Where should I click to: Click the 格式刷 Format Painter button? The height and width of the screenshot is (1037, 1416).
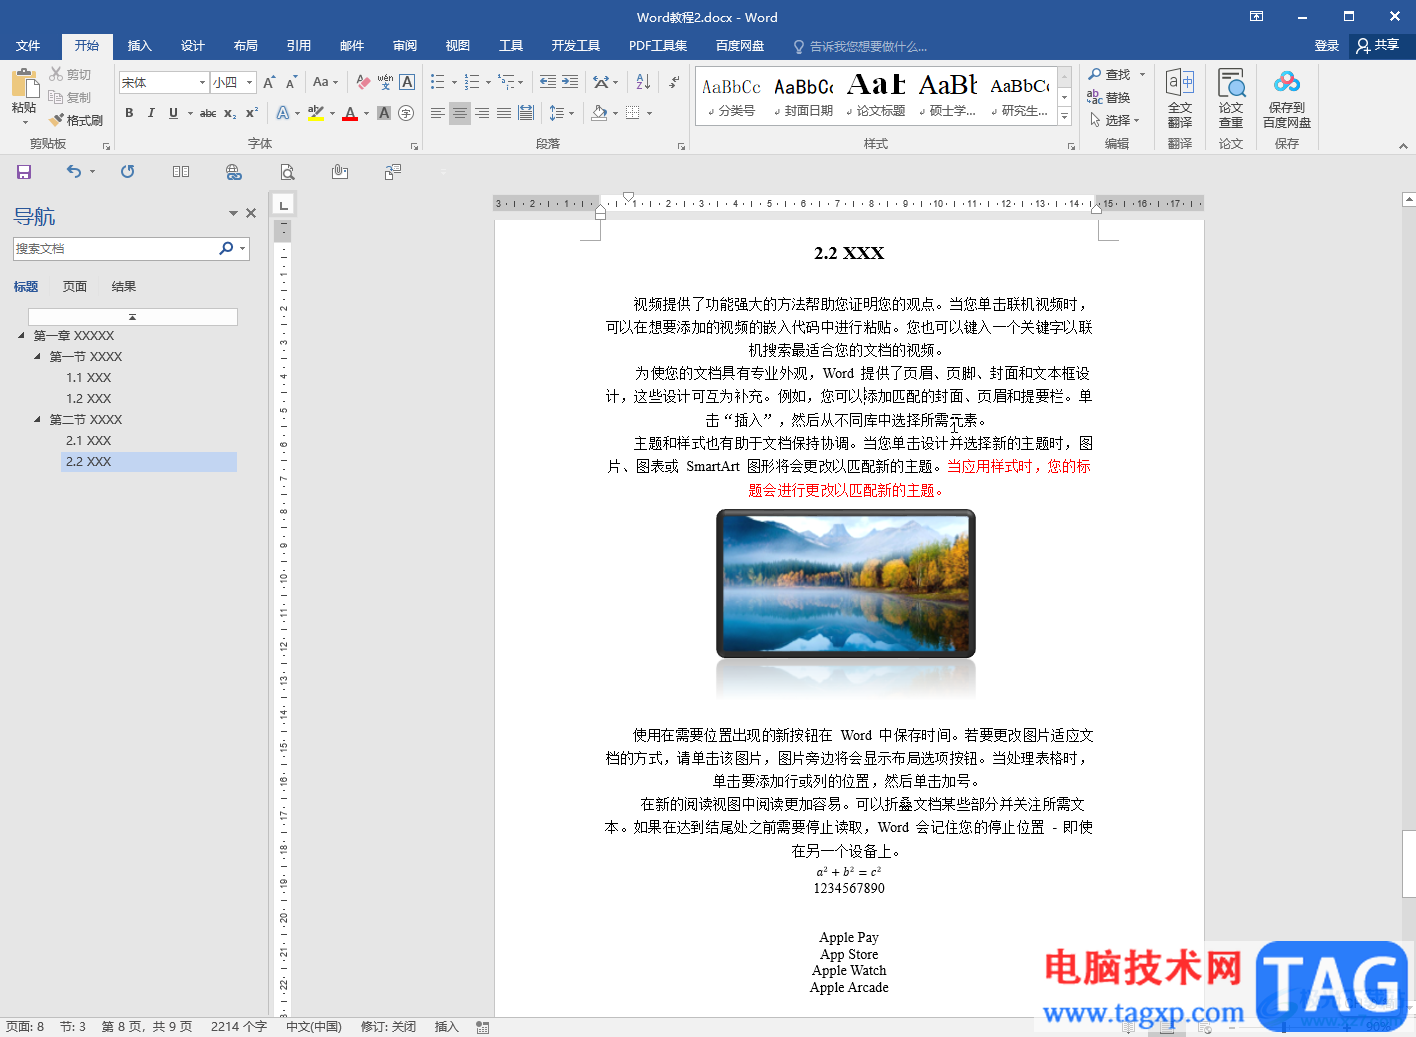pyautogui.click(x=76, y=120)
